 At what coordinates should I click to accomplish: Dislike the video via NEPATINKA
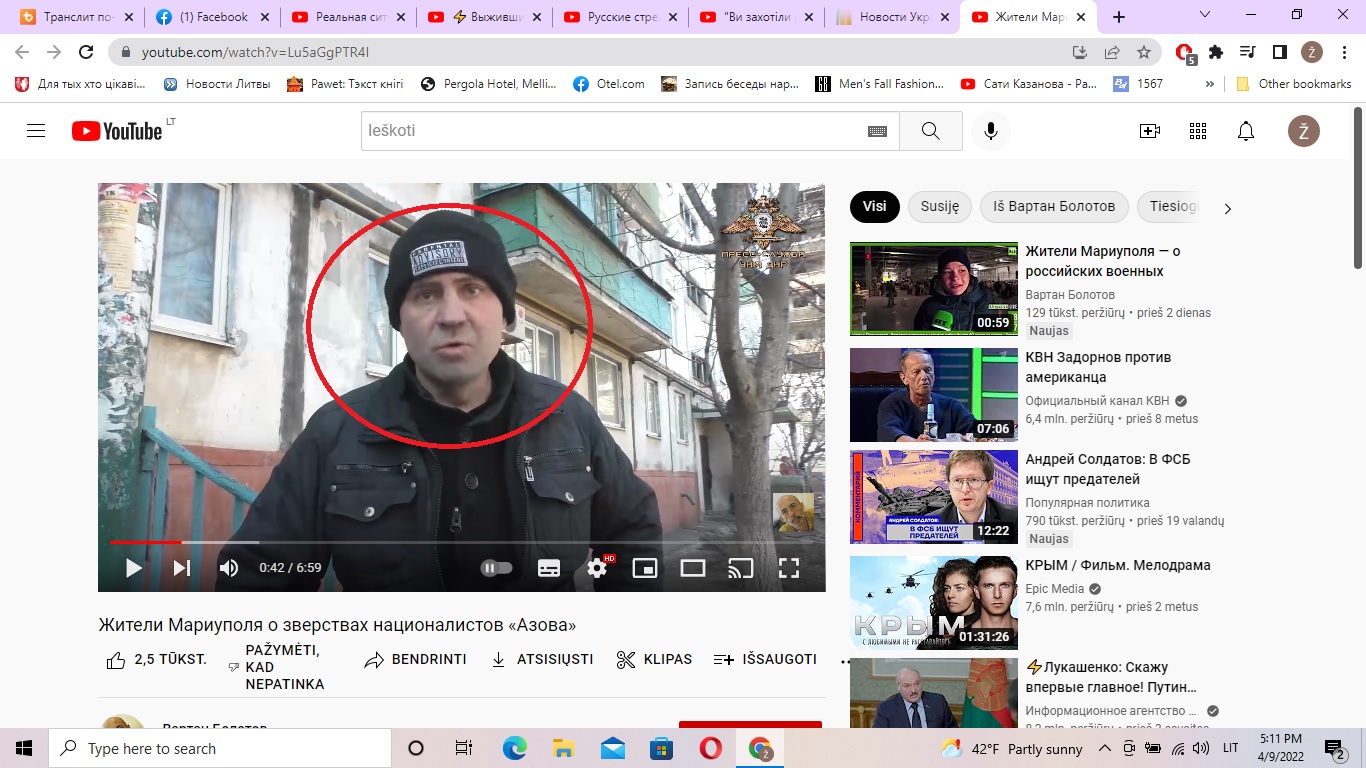(x=275, y=667)
